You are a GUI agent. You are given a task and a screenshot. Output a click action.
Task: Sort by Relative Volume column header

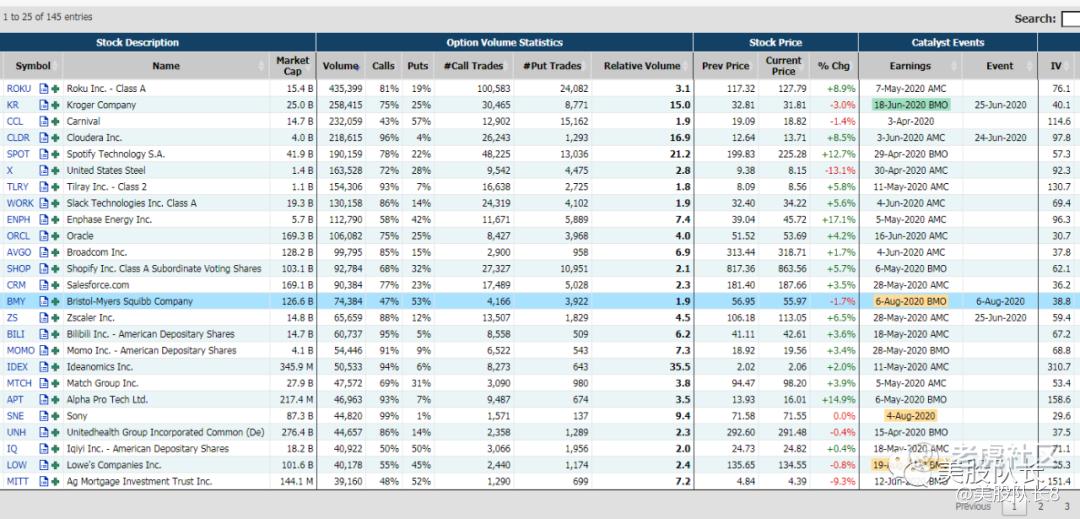tap(642, 66)
